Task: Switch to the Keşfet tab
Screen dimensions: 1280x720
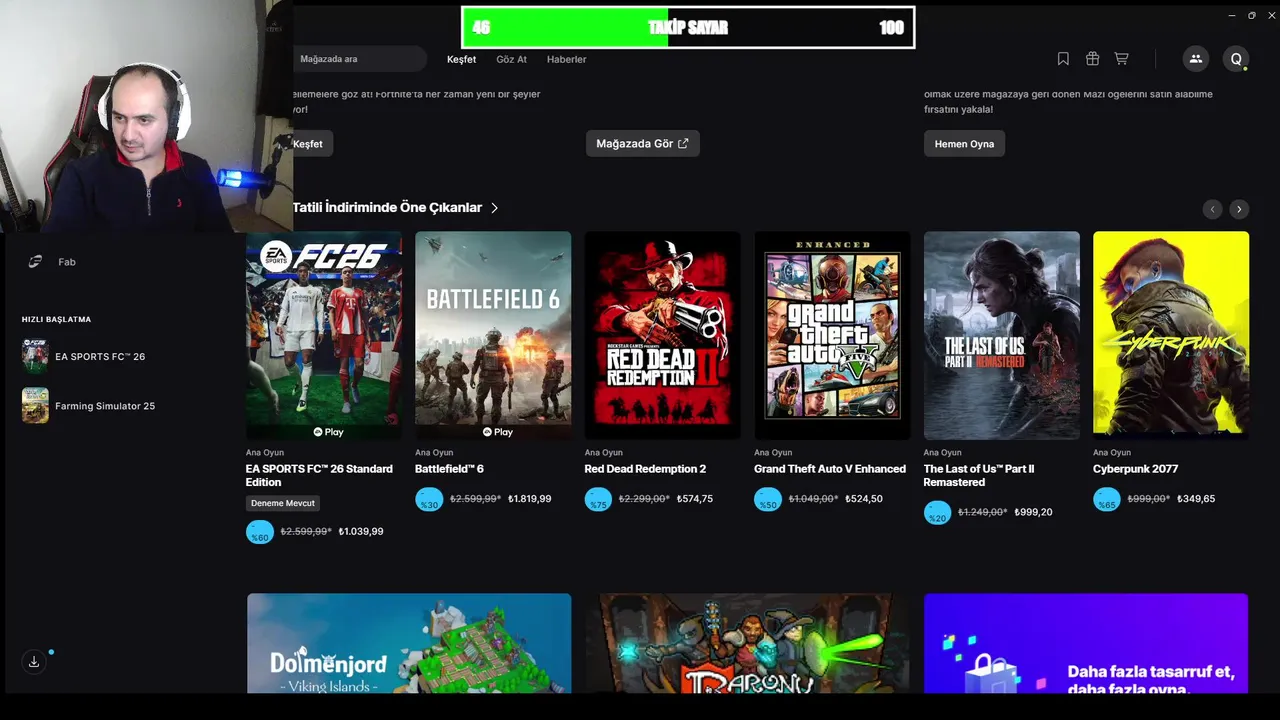Action: (x=461, y=59)
